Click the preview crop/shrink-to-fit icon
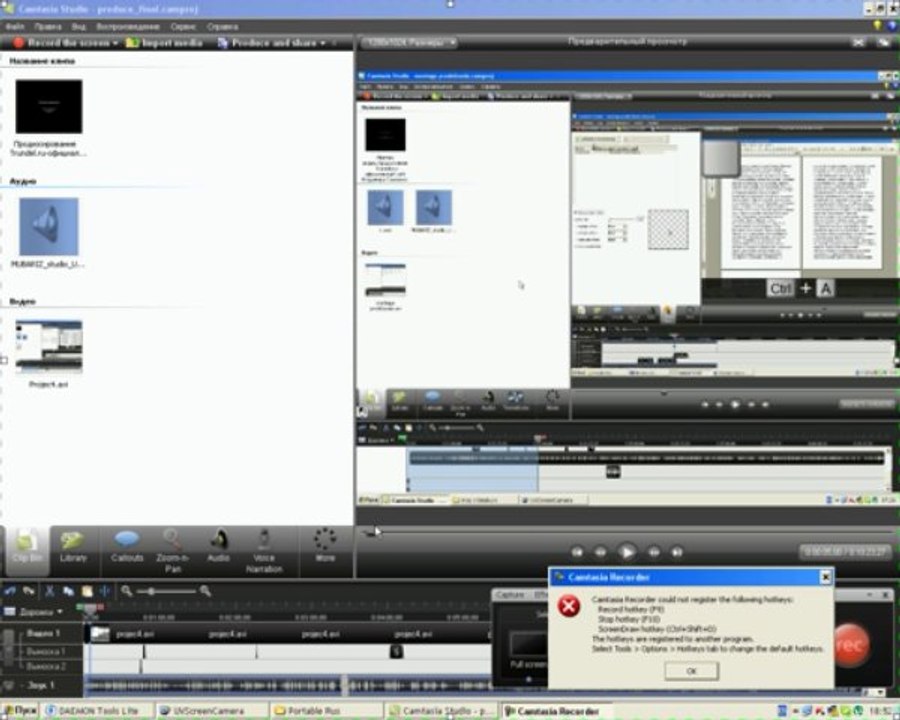The width and height of the screenshot is (900, 720). tap(858, 42)
